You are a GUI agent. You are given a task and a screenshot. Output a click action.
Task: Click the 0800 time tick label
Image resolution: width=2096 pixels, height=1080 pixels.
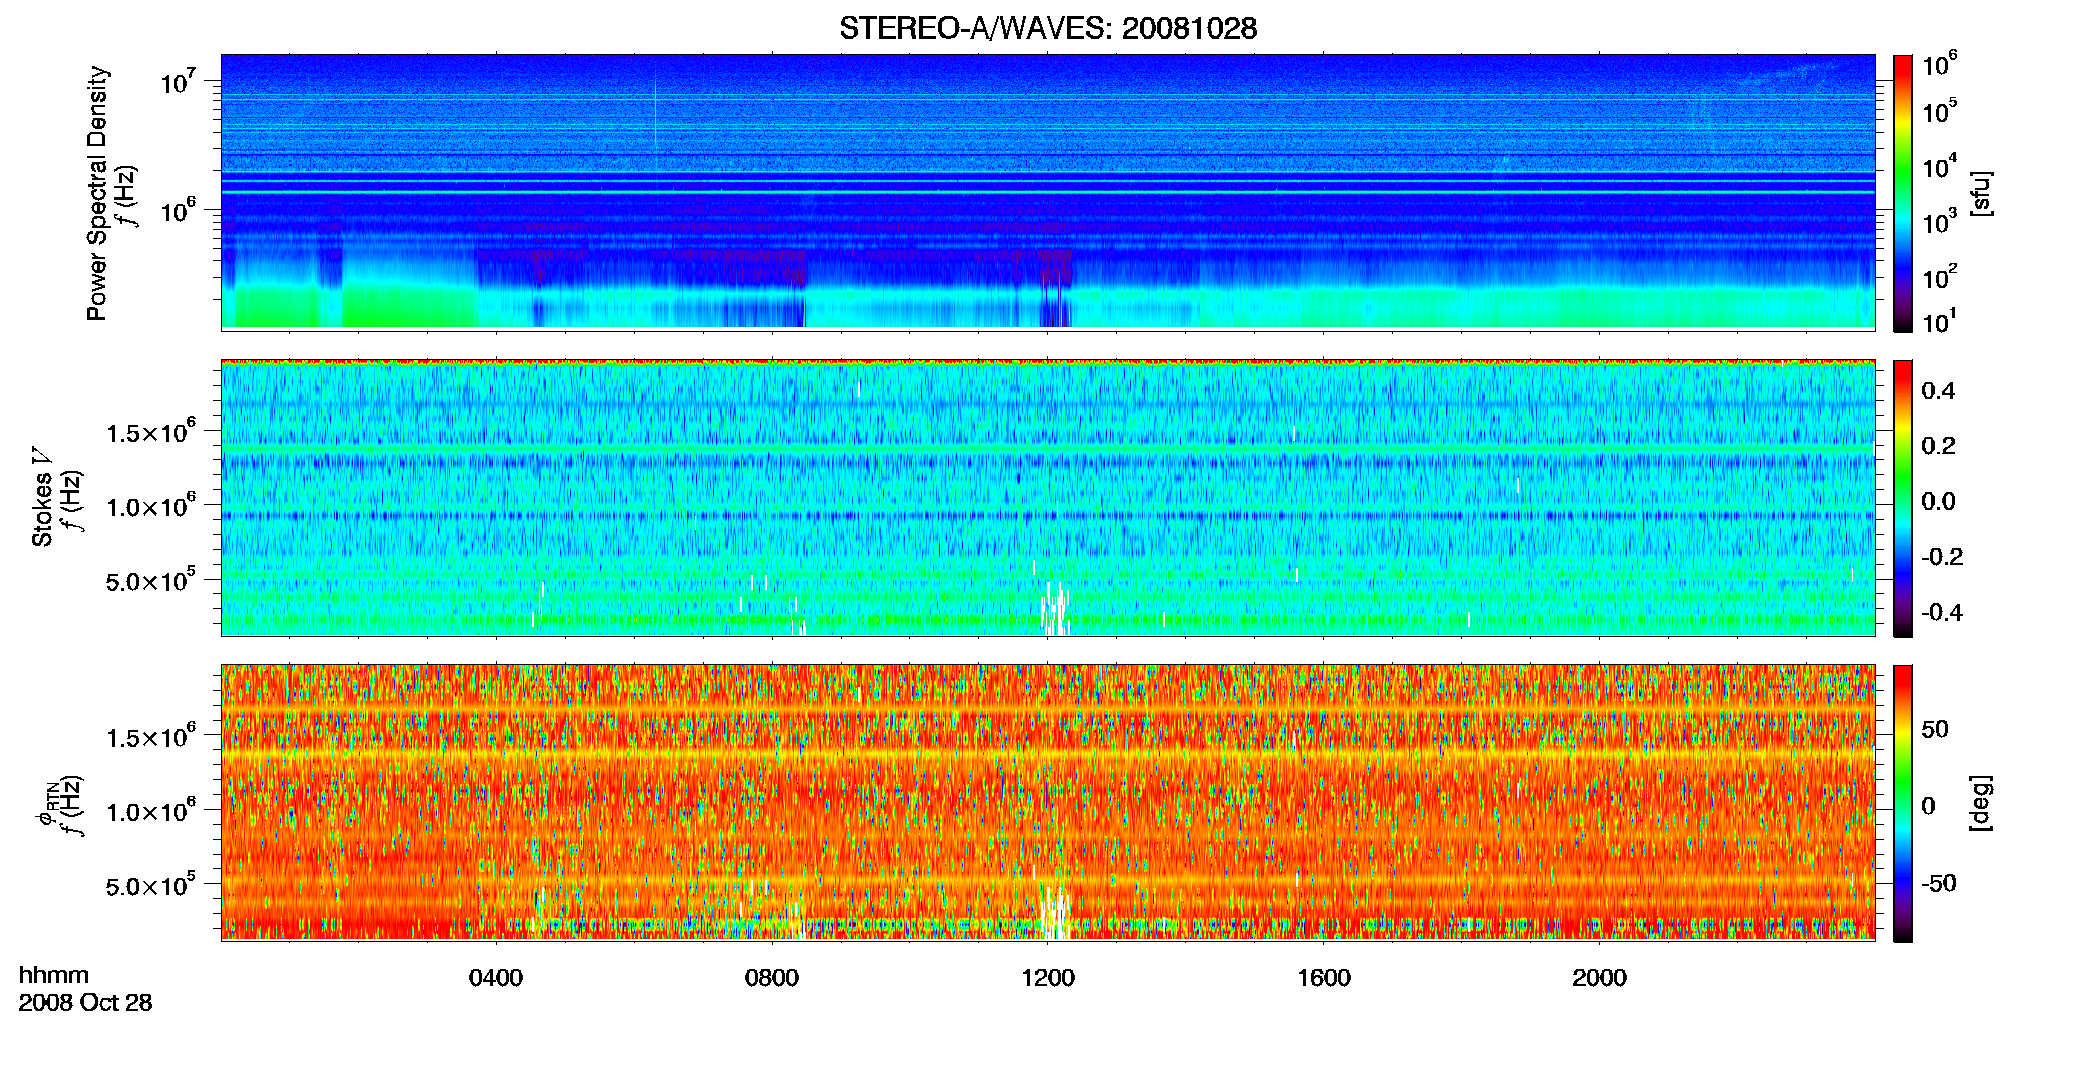(x=772, y=977)
